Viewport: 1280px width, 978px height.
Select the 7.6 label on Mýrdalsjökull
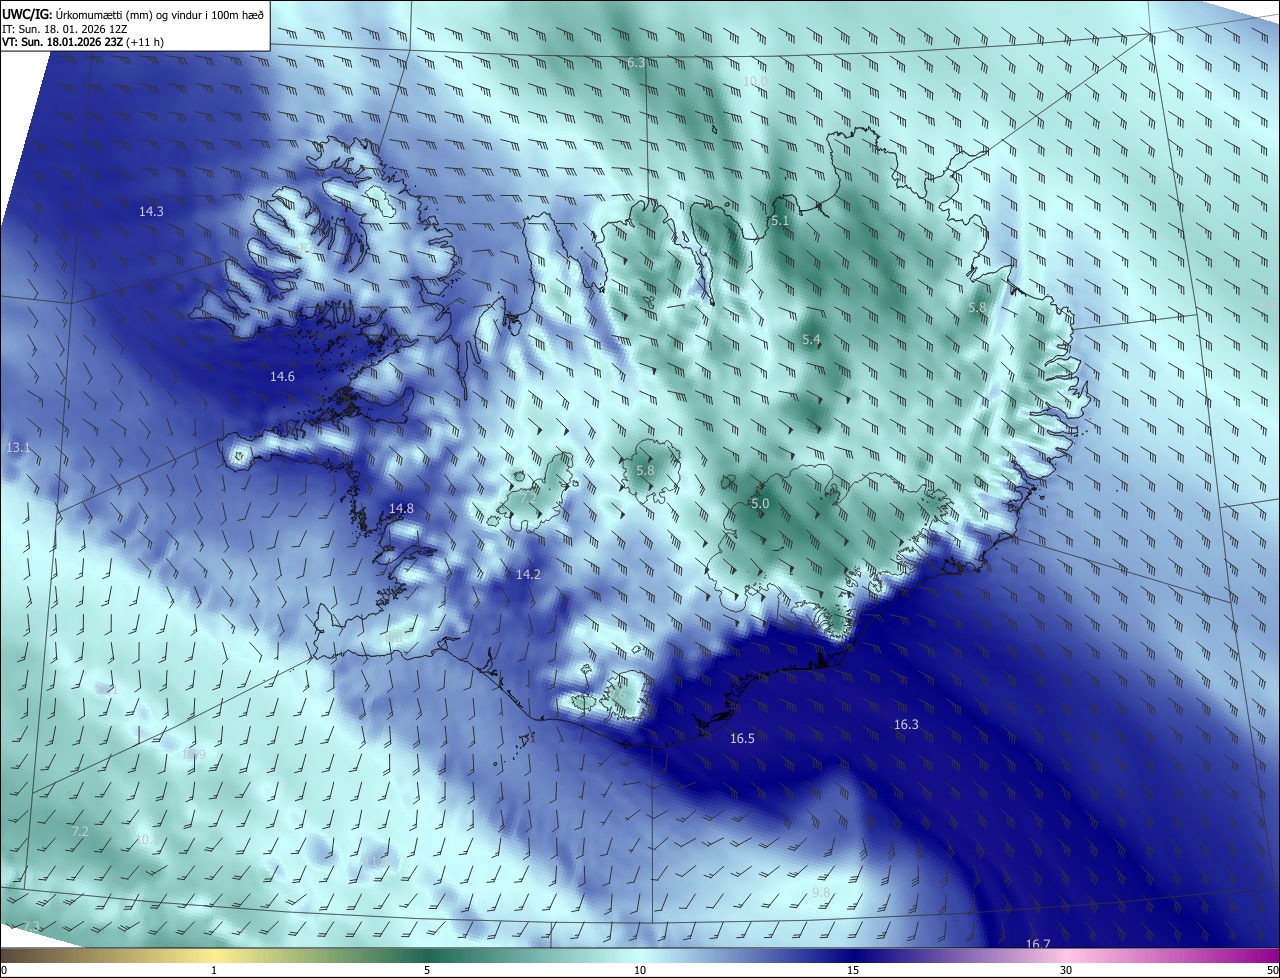coord(617,694)
